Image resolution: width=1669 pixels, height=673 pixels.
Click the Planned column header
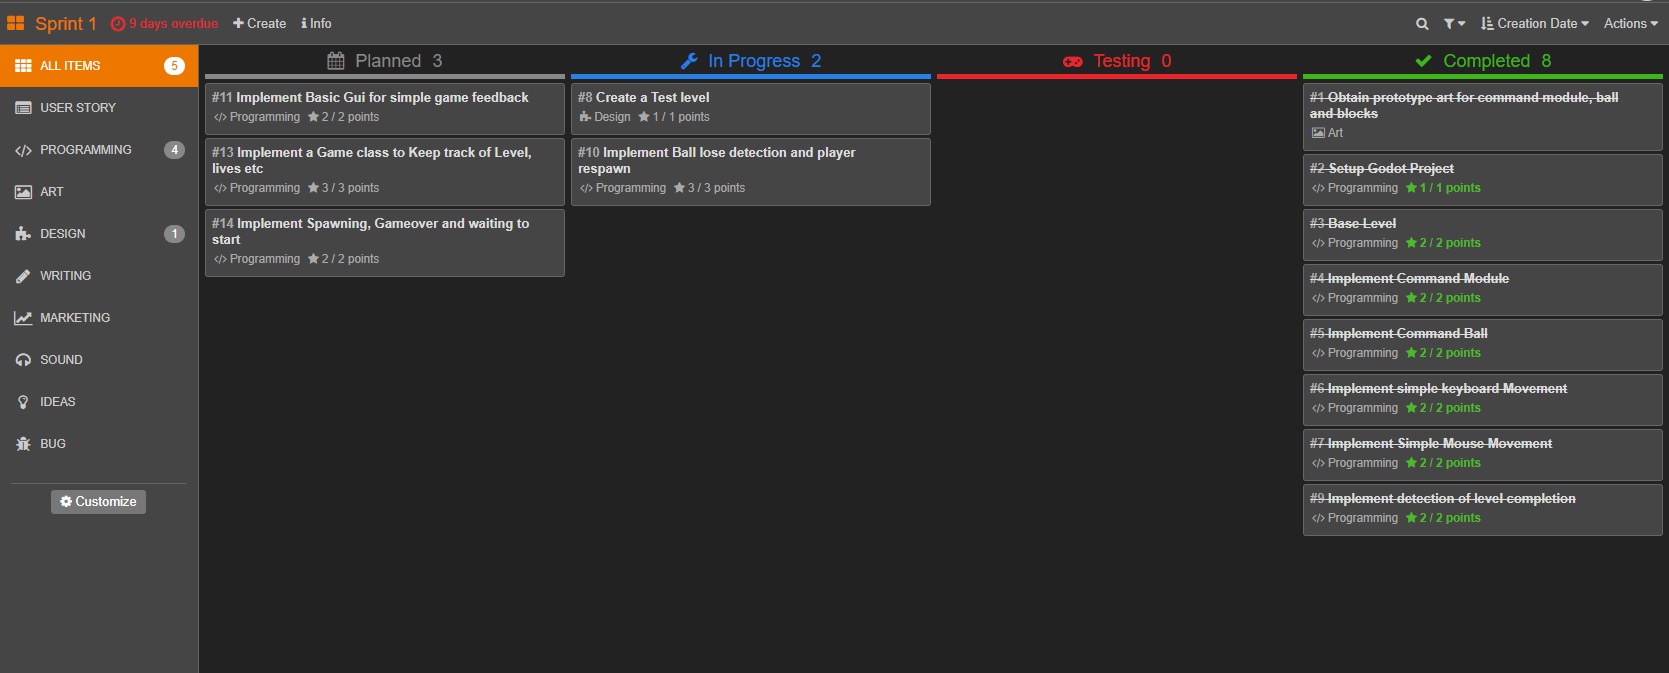click(x=385, y=61)
